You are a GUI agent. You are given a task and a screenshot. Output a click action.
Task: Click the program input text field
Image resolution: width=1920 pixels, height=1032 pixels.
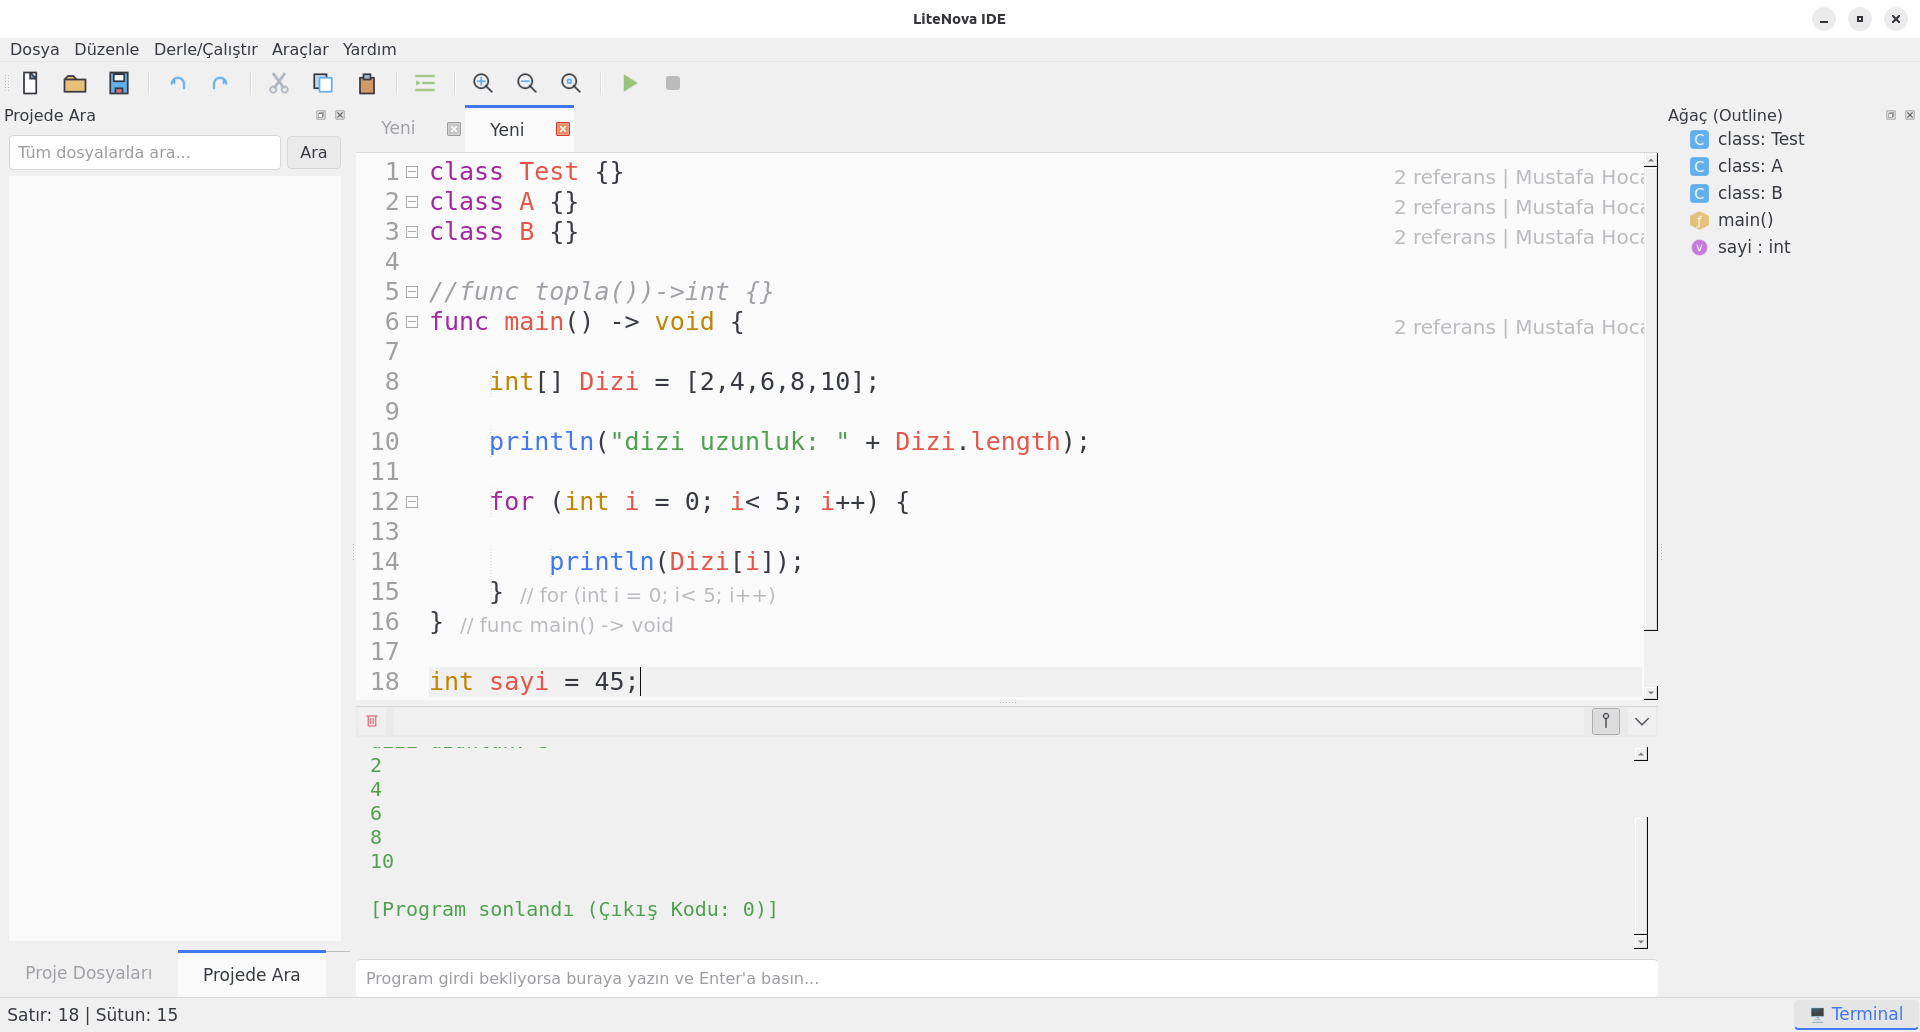click(1006, 978)
